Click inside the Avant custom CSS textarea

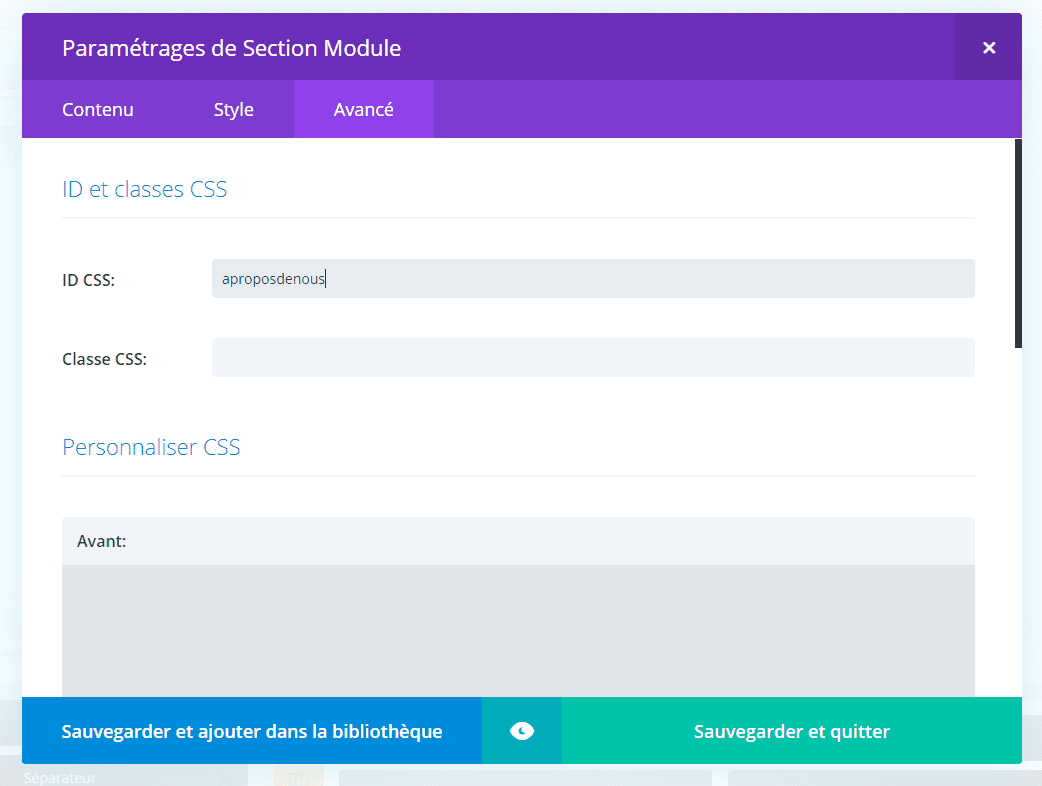517,630
